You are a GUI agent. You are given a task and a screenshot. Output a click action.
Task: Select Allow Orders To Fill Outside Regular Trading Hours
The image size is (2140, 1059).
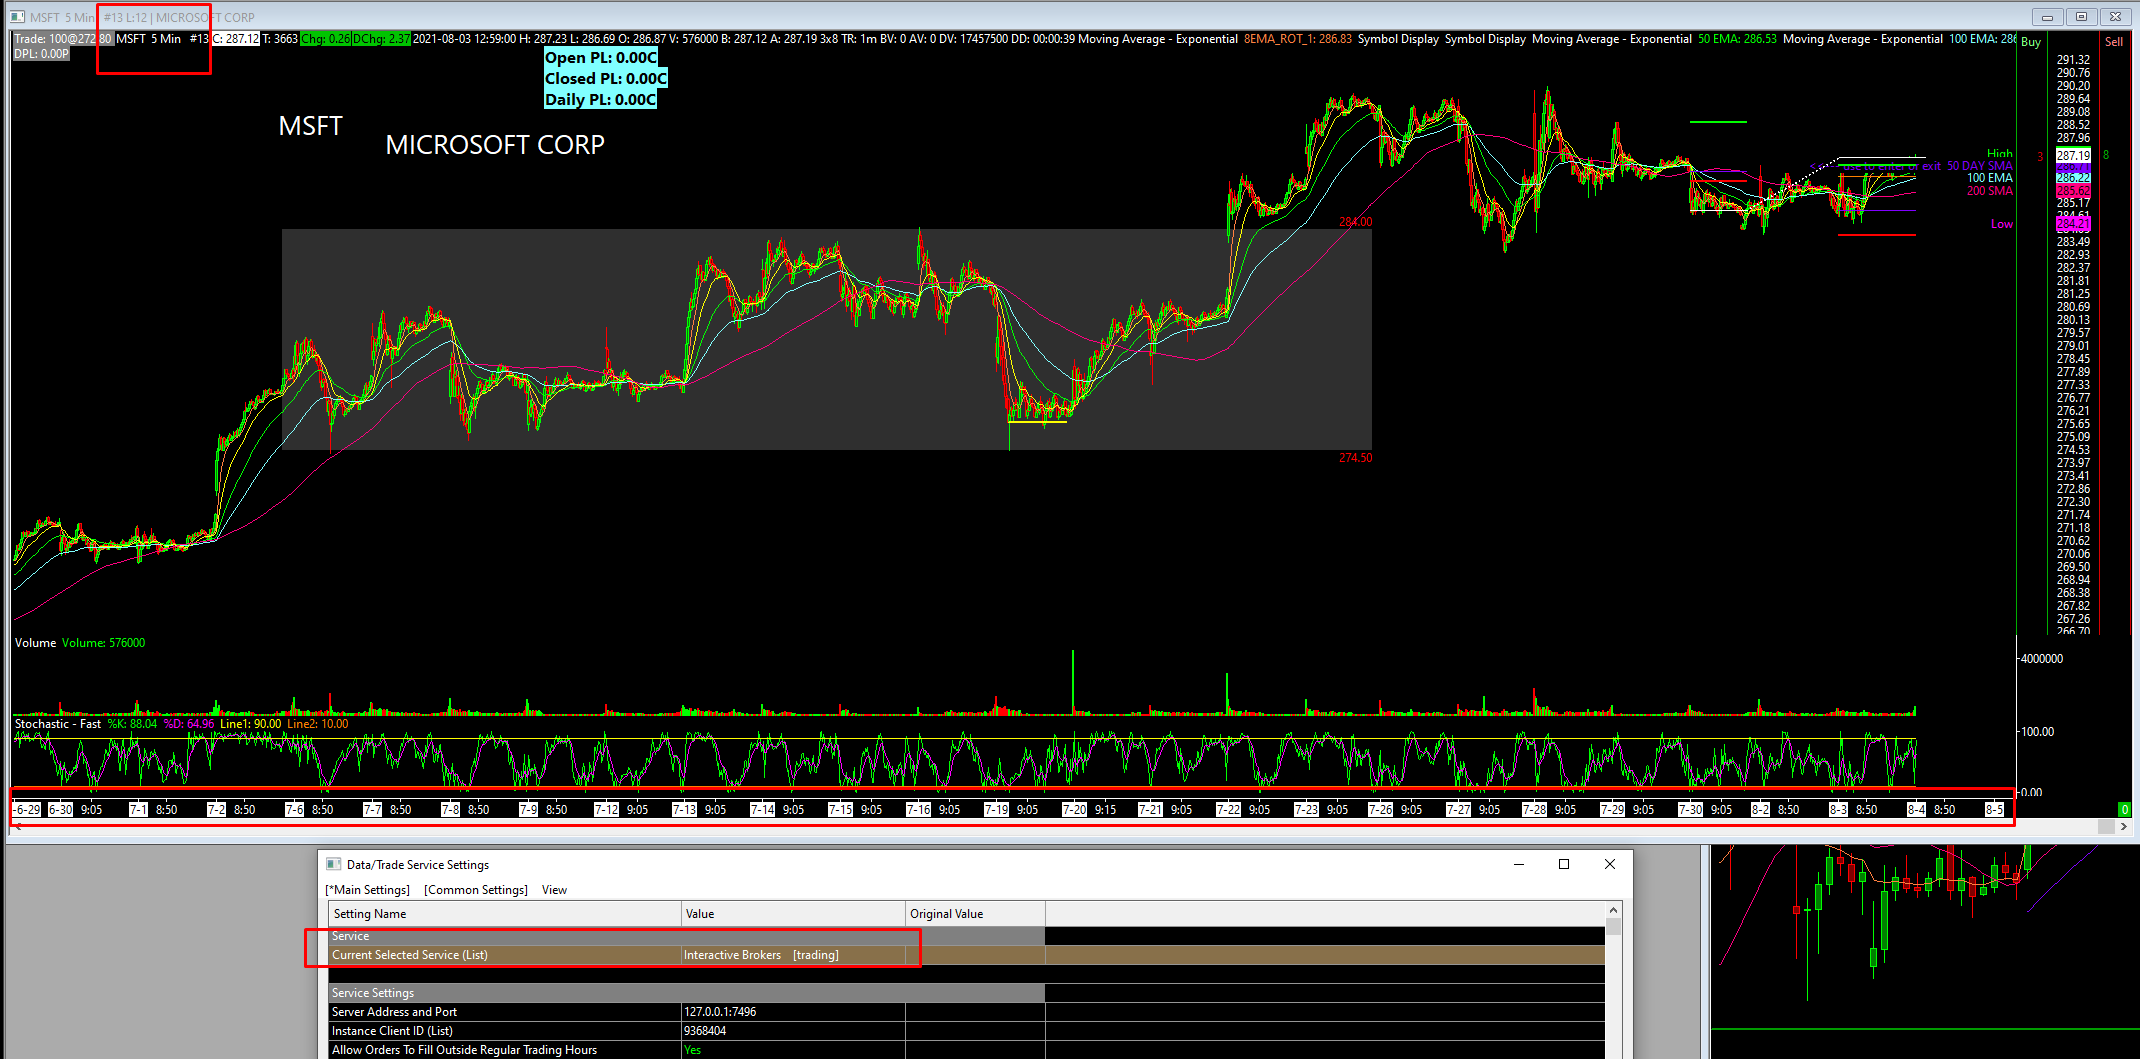[505, 1050]
